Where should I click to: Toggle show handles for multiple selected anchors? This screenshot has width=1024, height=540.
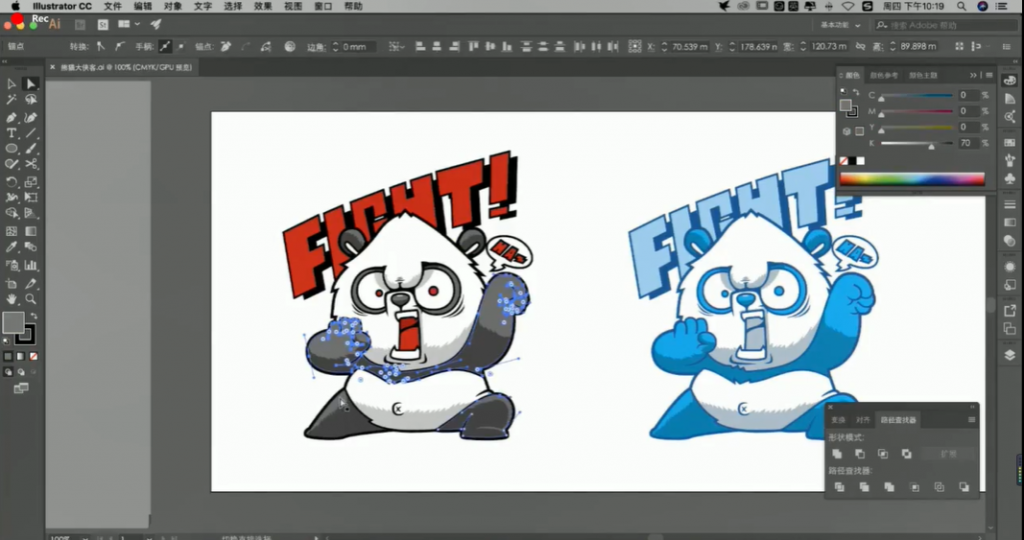(x=165, y=46)
